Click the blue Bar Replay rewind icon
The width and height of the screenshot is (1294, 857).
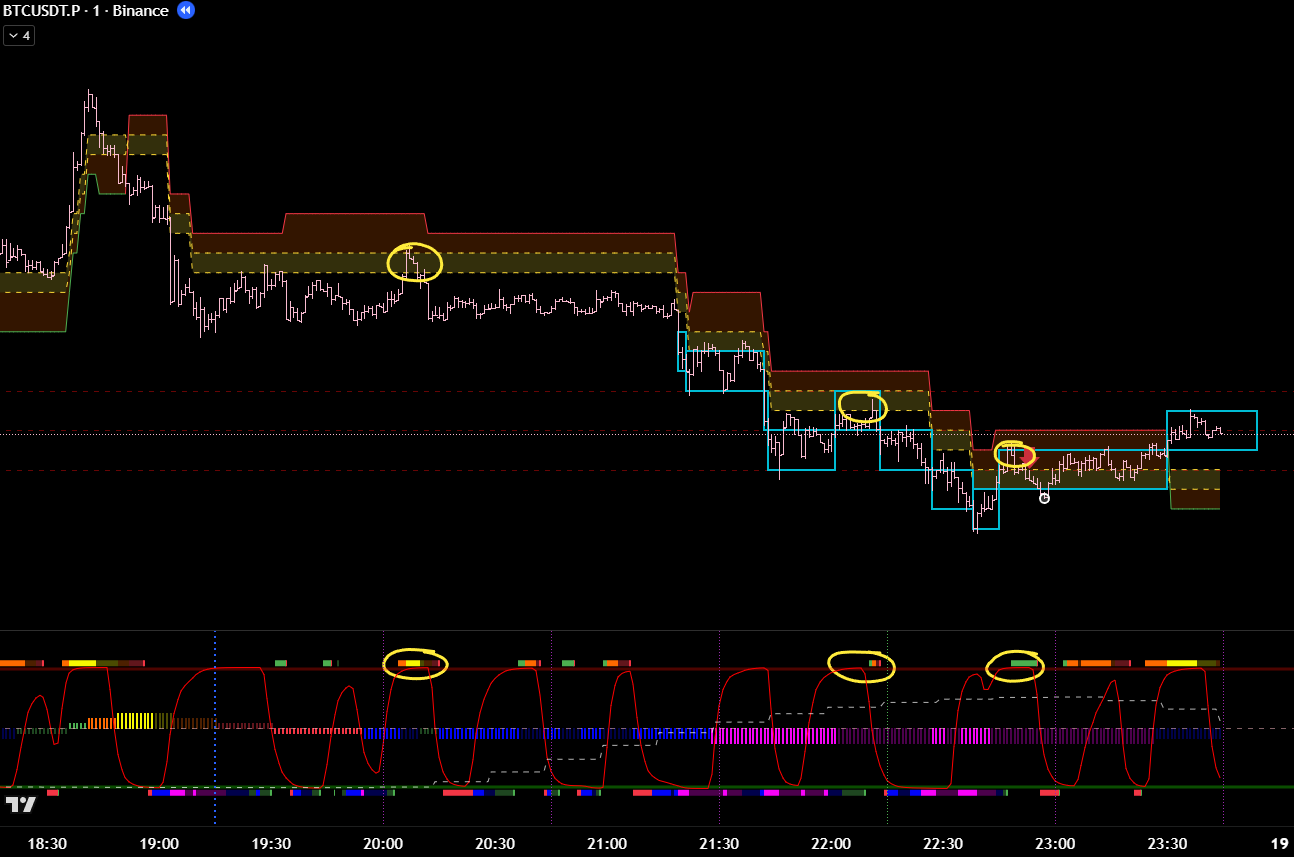[x=186, y=10]
